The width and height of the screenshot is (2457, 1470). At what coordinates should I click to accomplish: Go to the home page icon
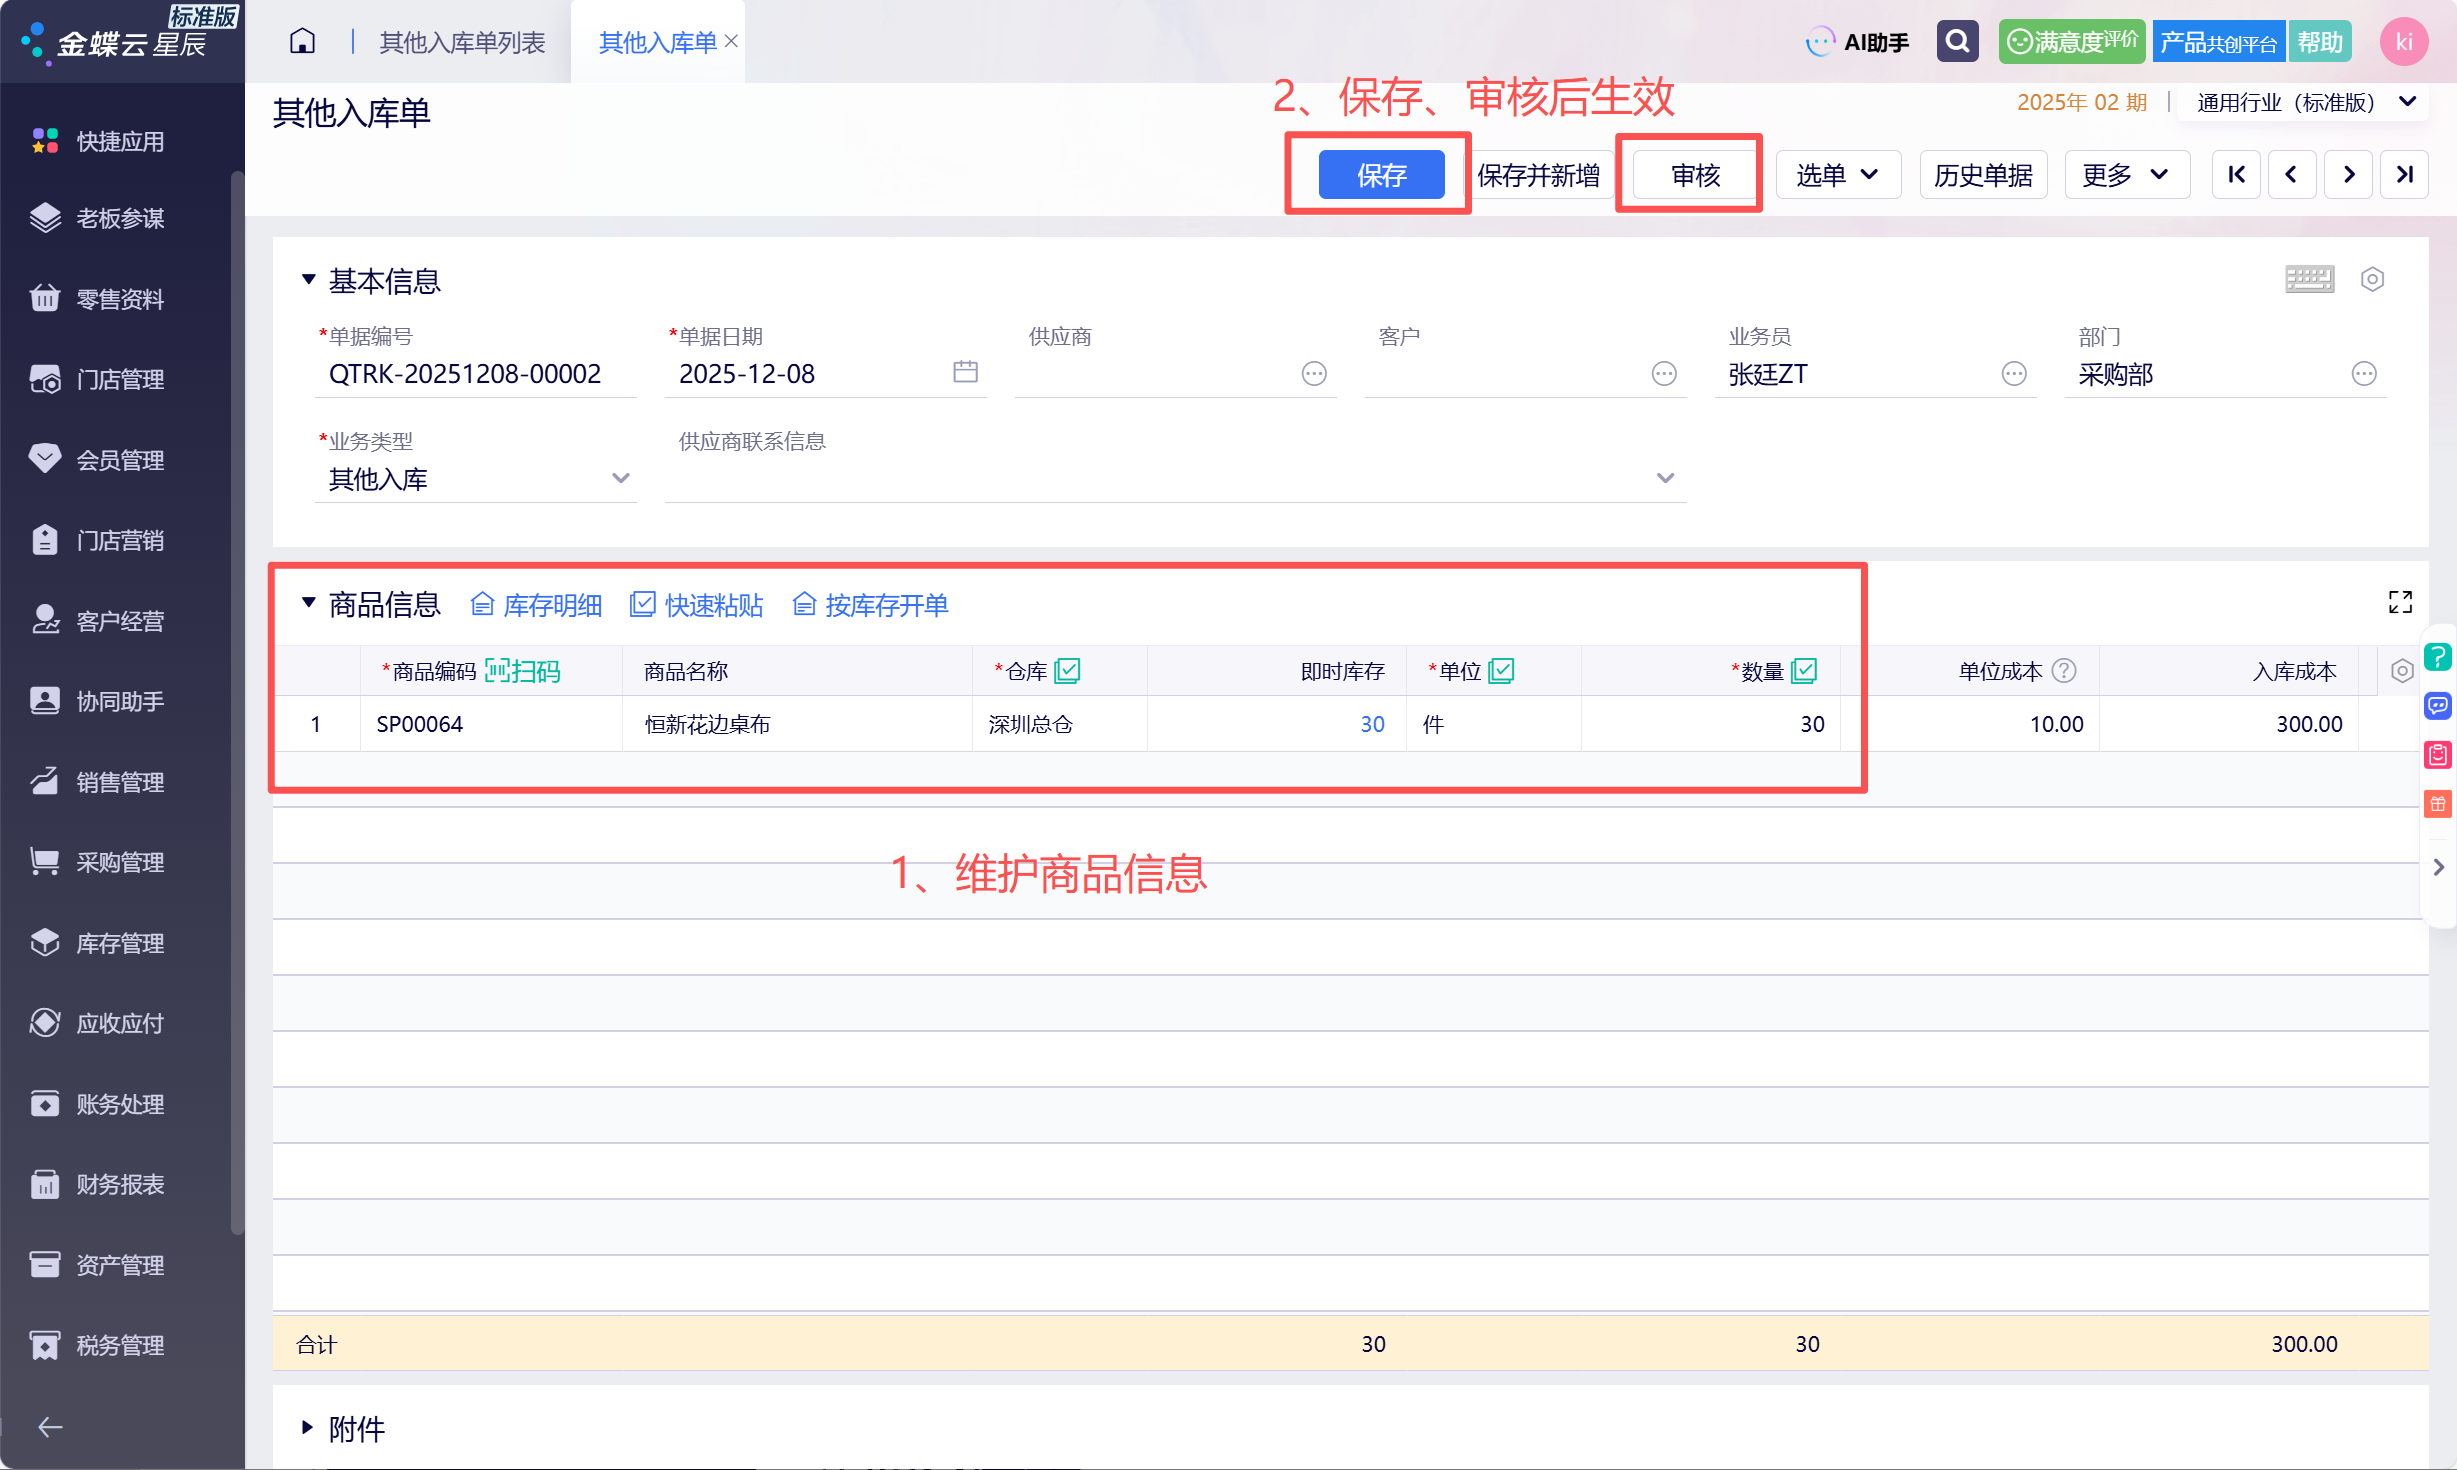click(x=302, y=42)
